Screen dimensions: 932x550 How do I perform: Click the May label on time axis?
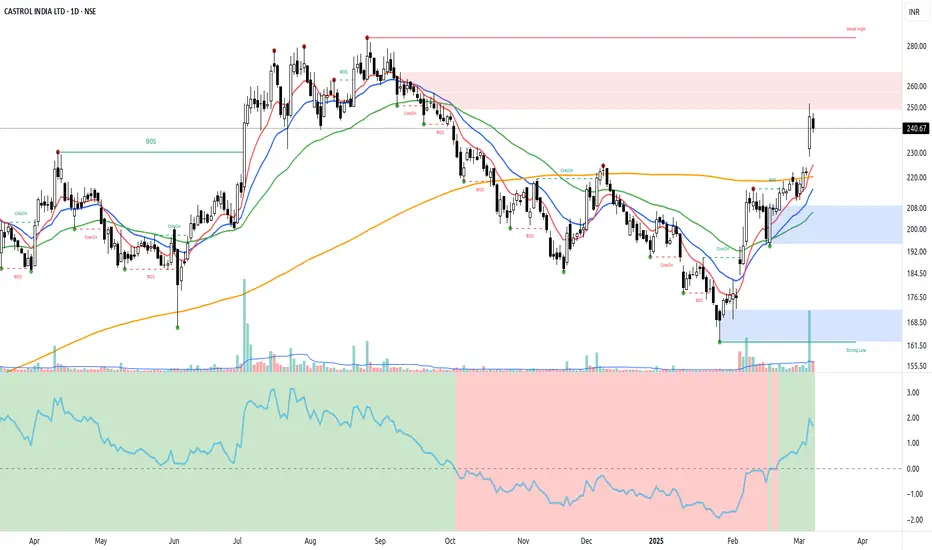pos(101,541)
